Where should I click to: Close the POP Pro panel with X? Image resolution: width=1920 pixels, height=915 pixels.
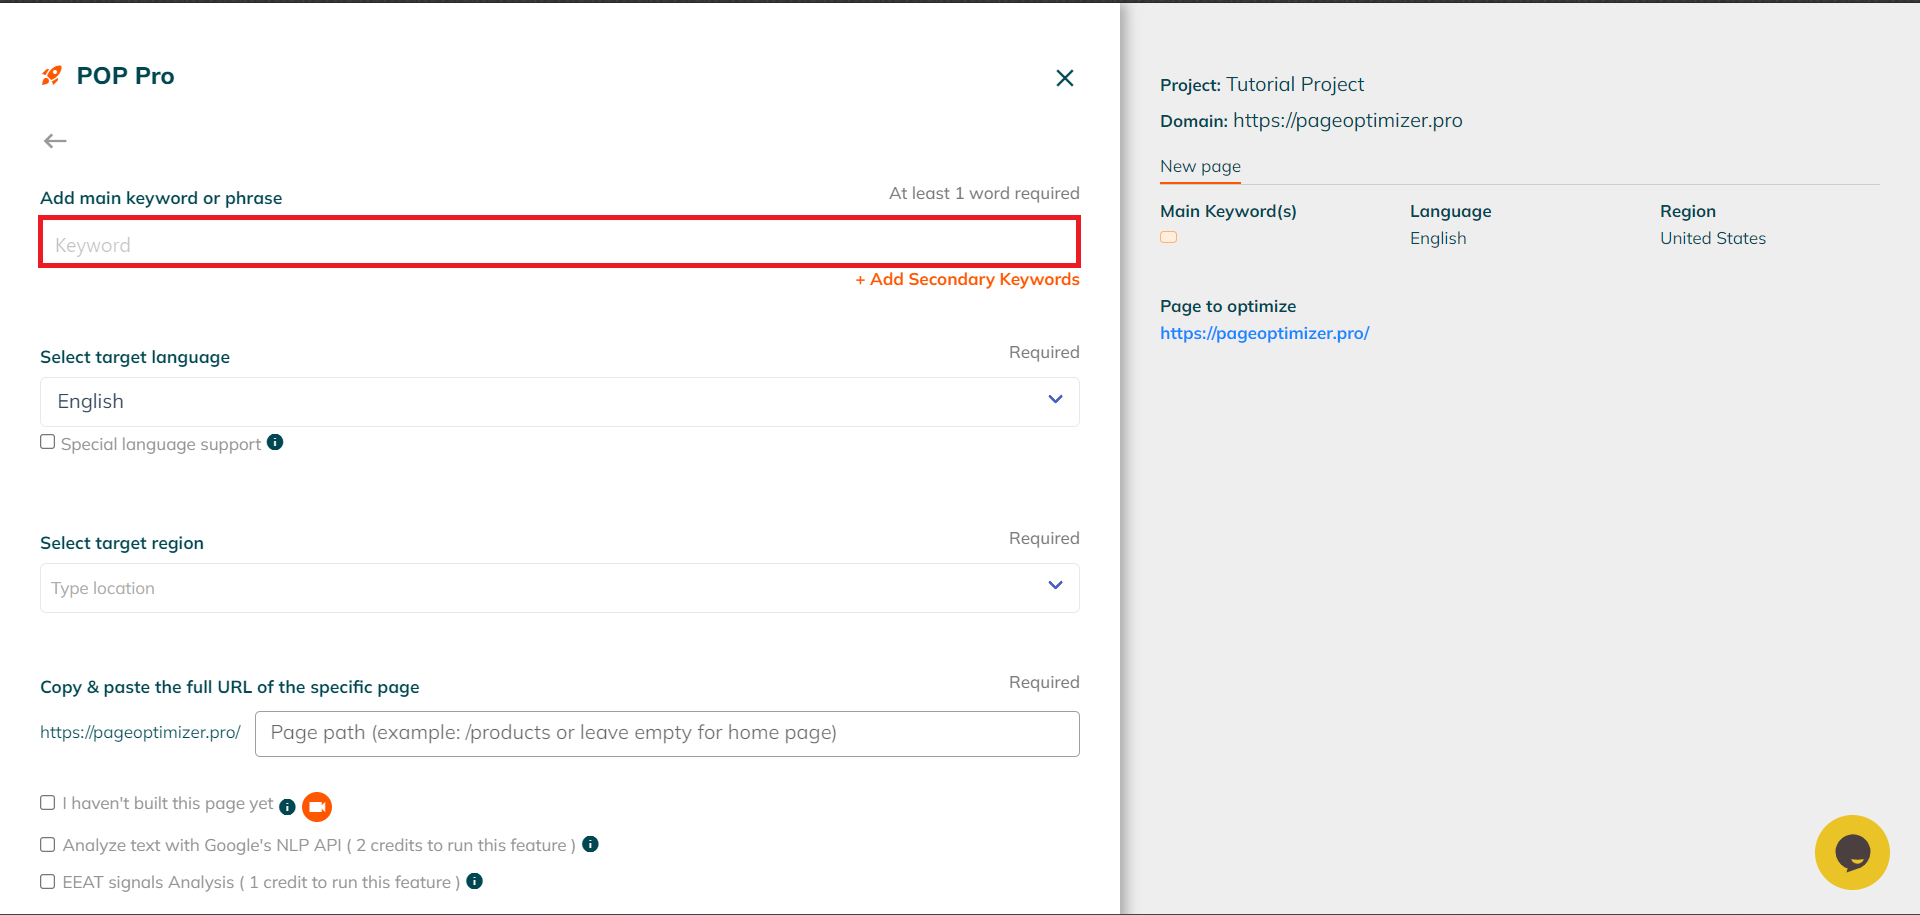tap(1065, 78)
